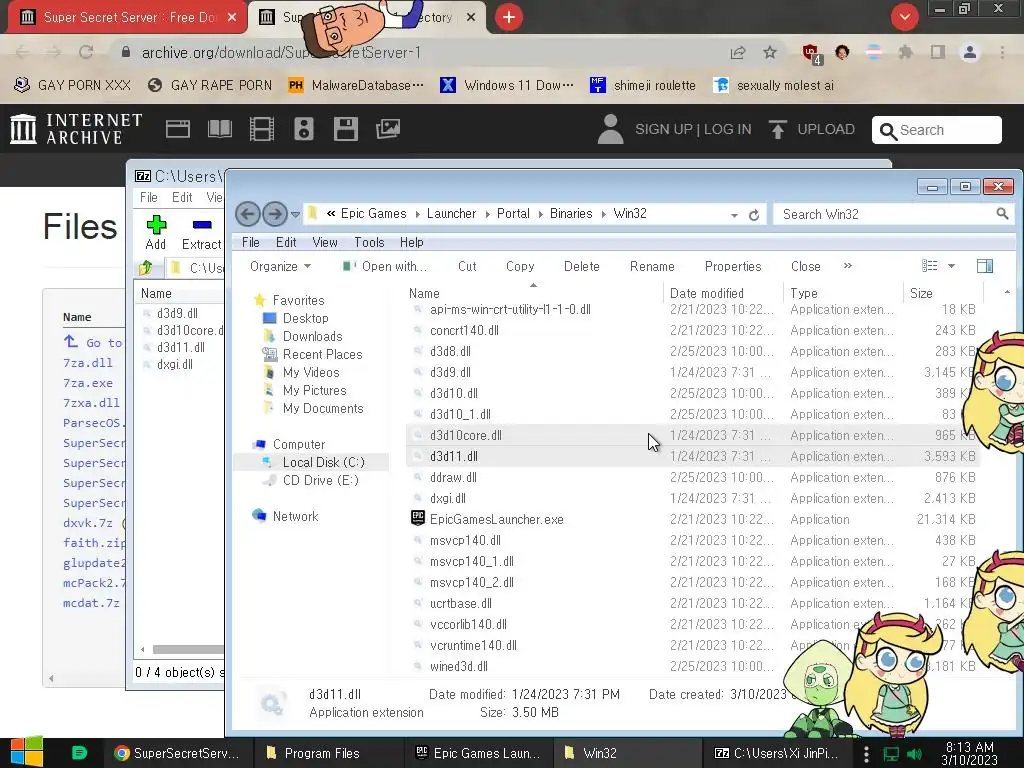Click Delete in the Explorer toolbar
Viewport: 1024px width, 768px height.
click(581, 266)
